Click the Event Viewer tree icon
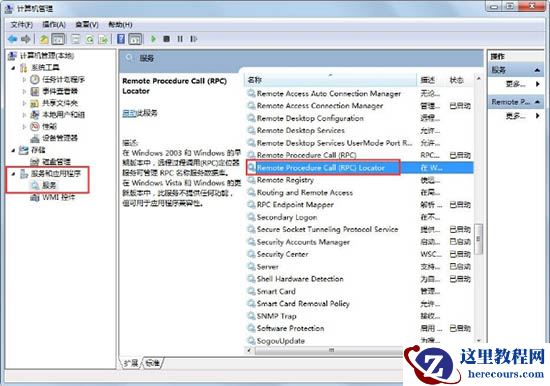Image resolution: width=550 pixels, height=386 pixels. (x=34, y=91)
